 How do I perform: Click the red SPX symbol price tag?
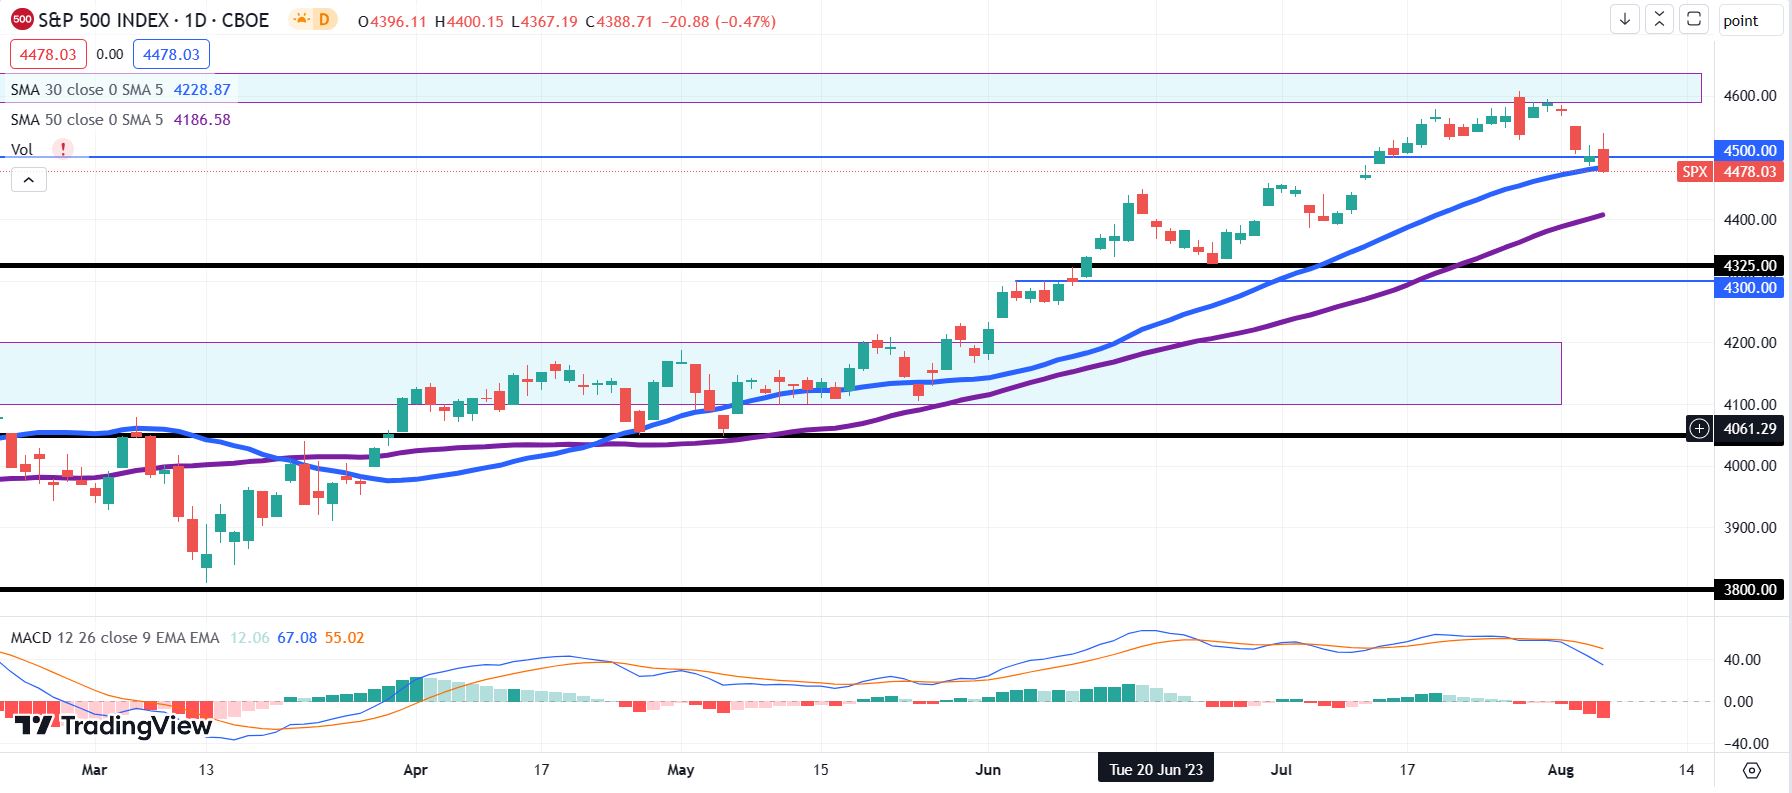pos(1695,171)
